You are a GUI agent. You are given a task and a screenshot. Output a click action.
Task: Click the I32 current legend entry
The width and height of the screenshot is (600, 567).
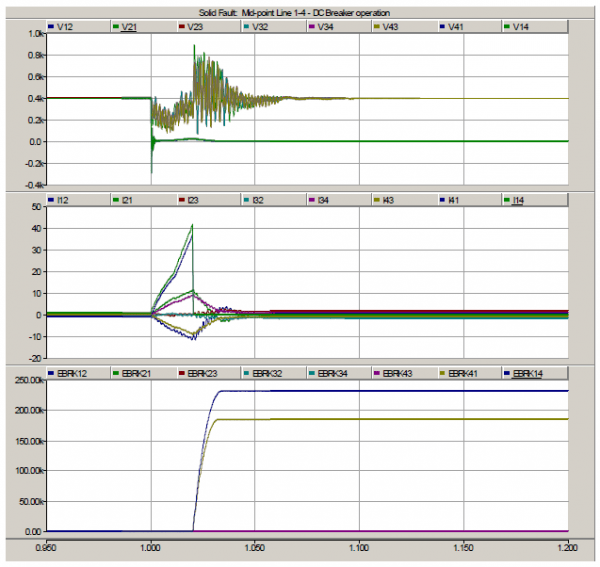(274, 200)
